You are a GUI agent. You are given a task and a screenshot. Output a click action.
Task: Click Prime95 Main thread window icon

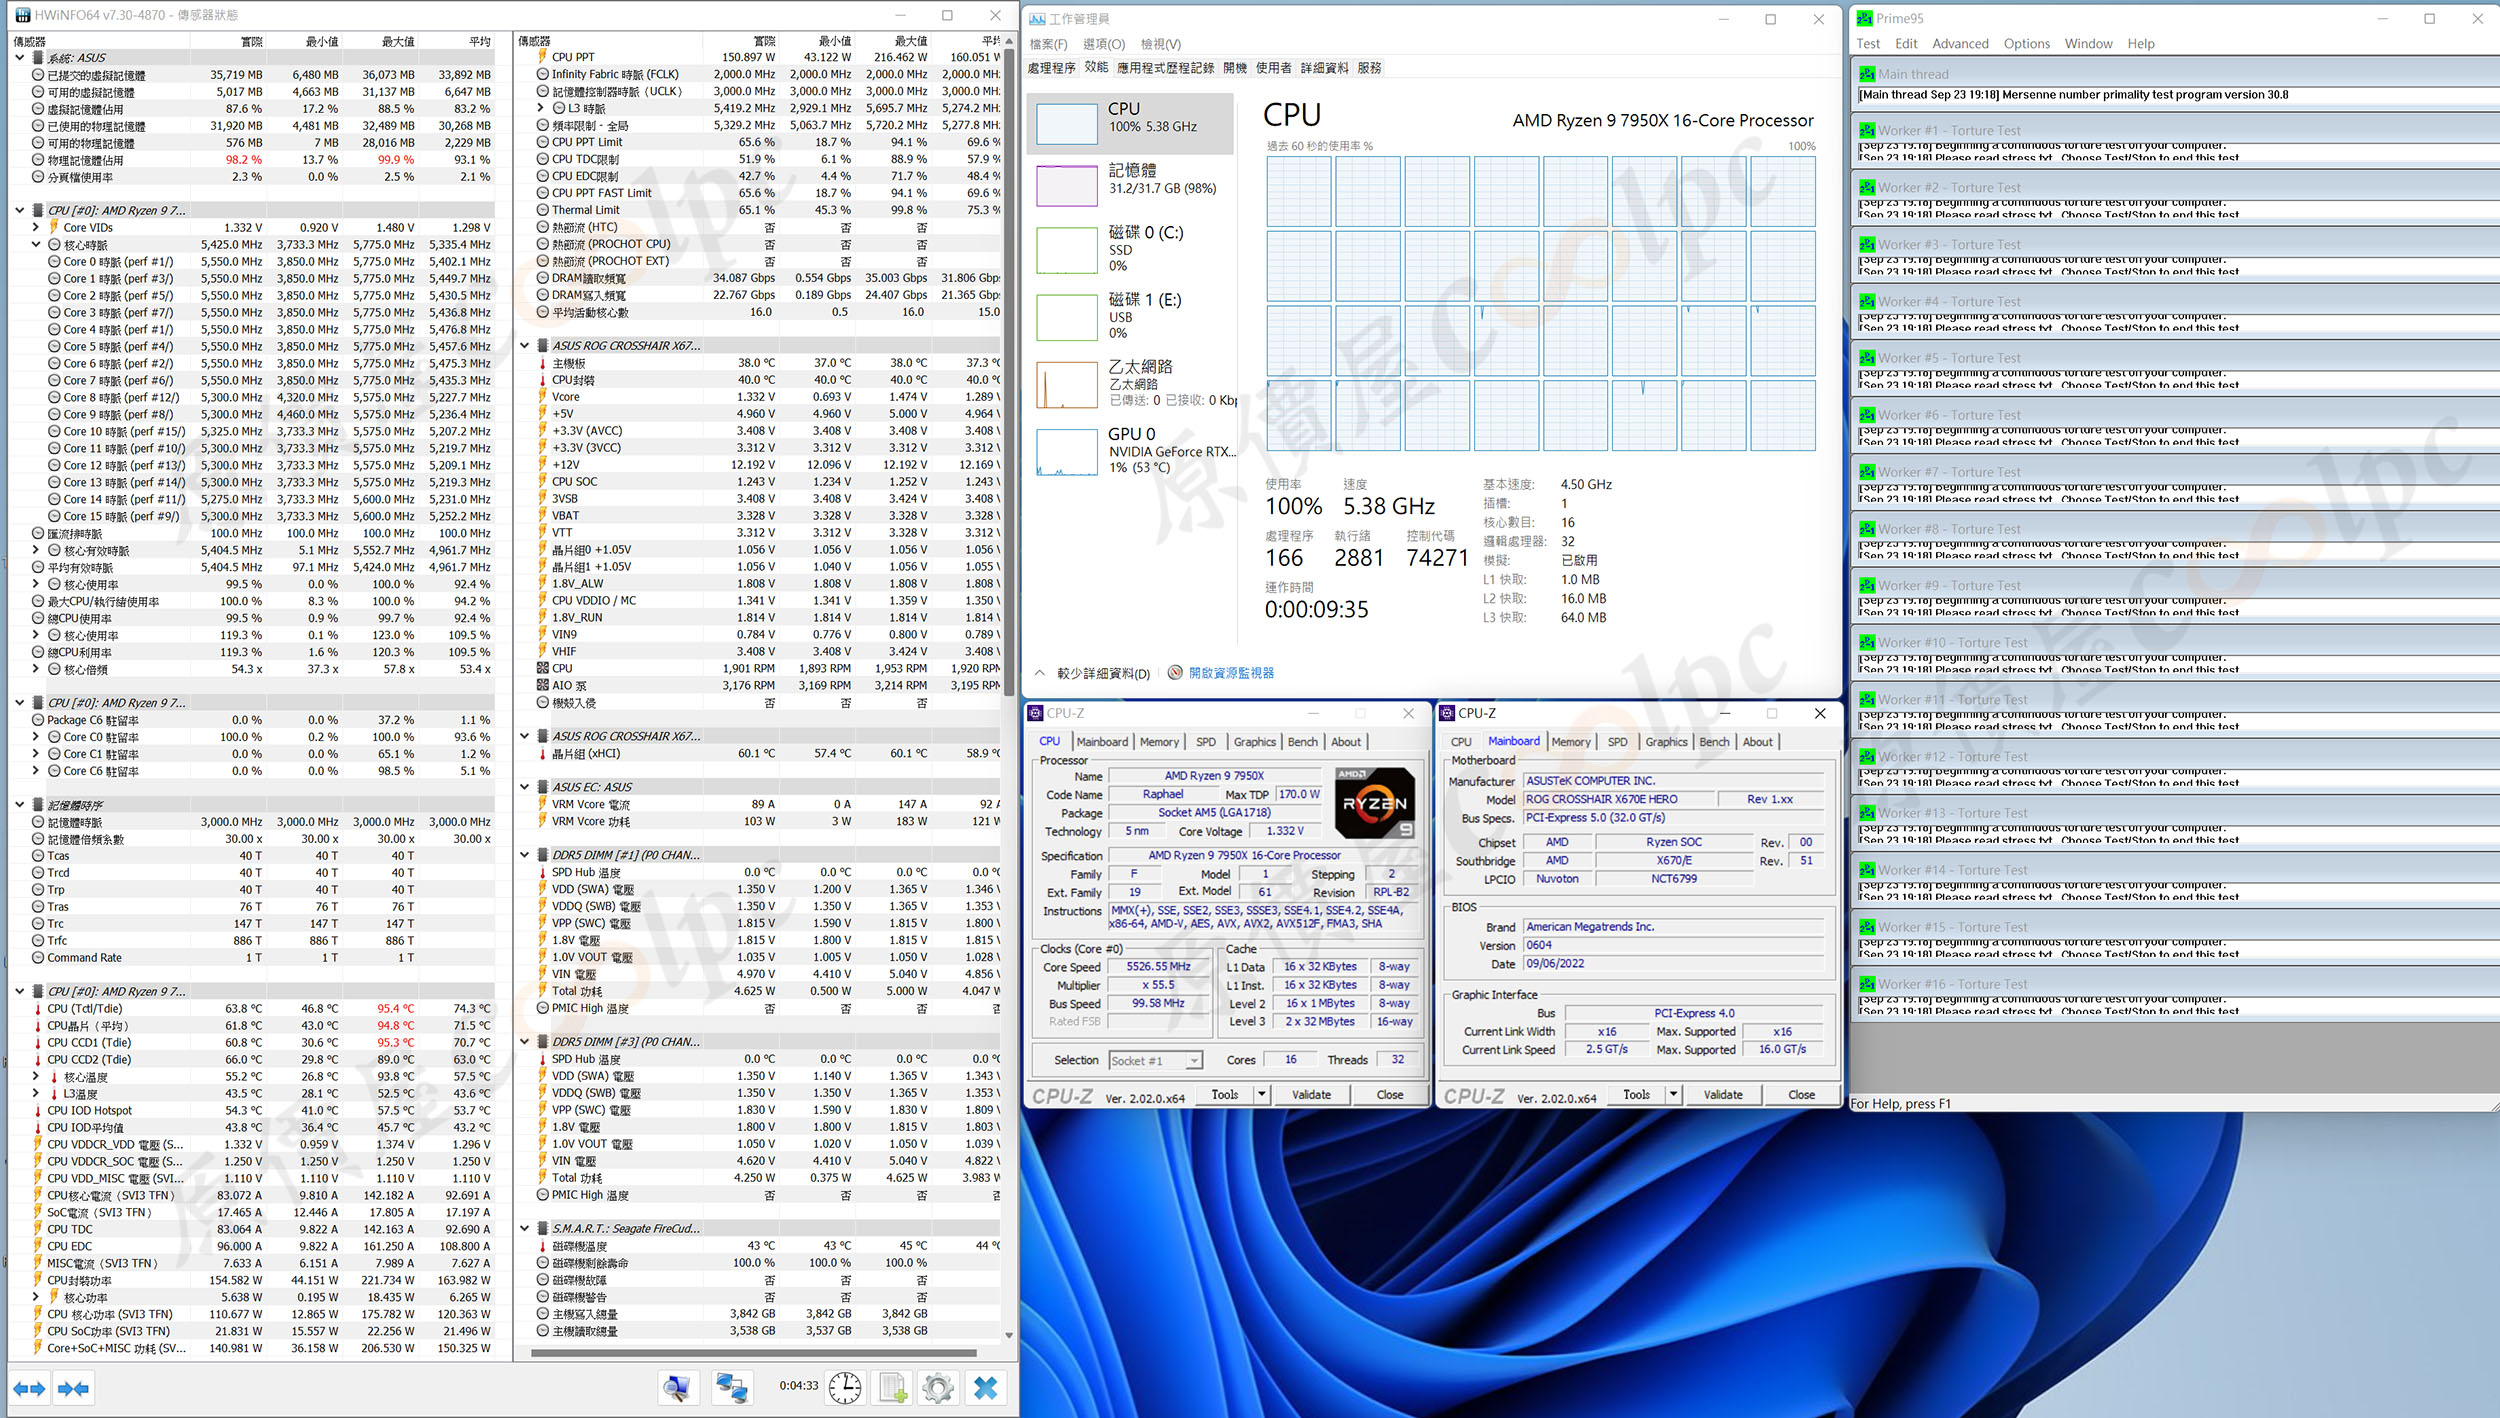(1866, 74)
